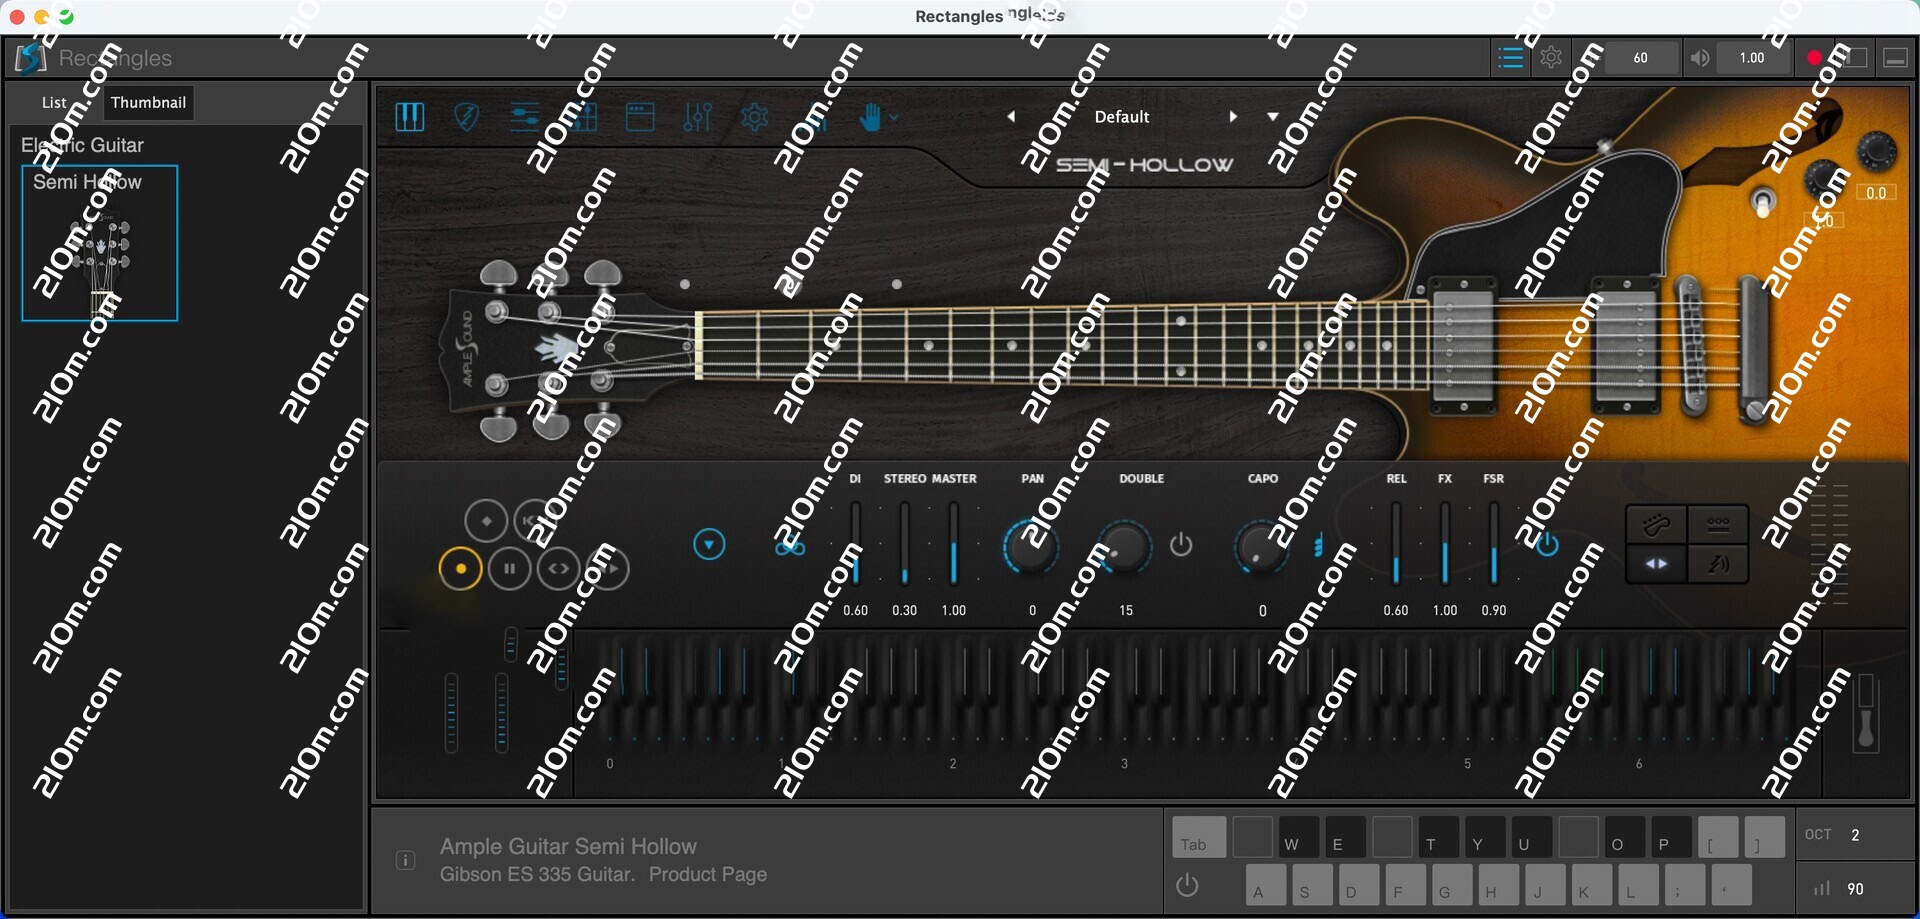
Task: Toggle the blue chain link icon
Action: tap(790, 546)
